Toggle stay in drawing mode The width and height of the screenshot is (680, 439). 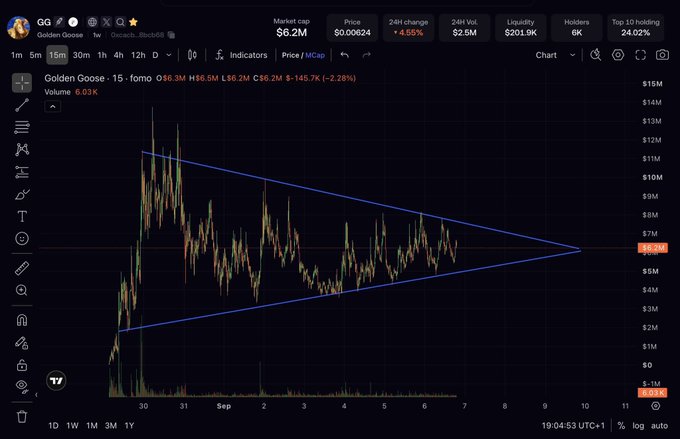(22, 343)
